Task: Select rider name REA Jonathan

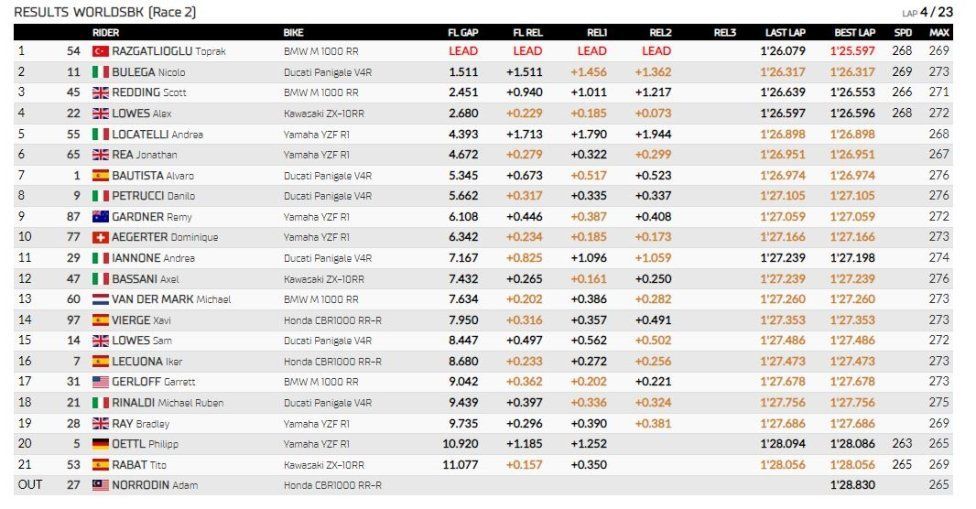Action: click(144, 154)
